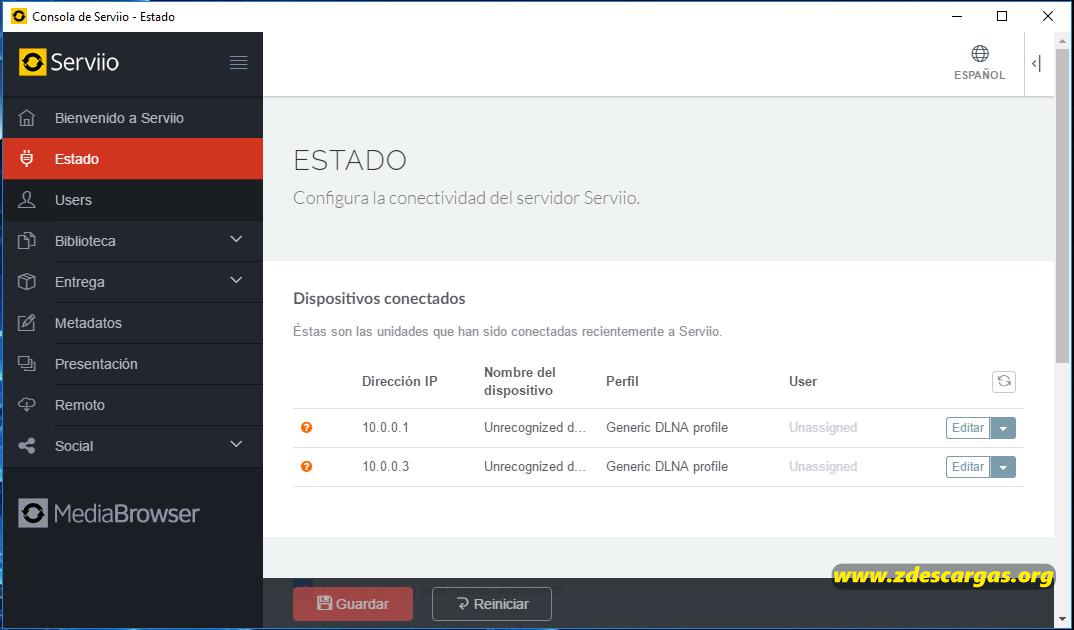Select the Estado menu item

tap(133, 159)
